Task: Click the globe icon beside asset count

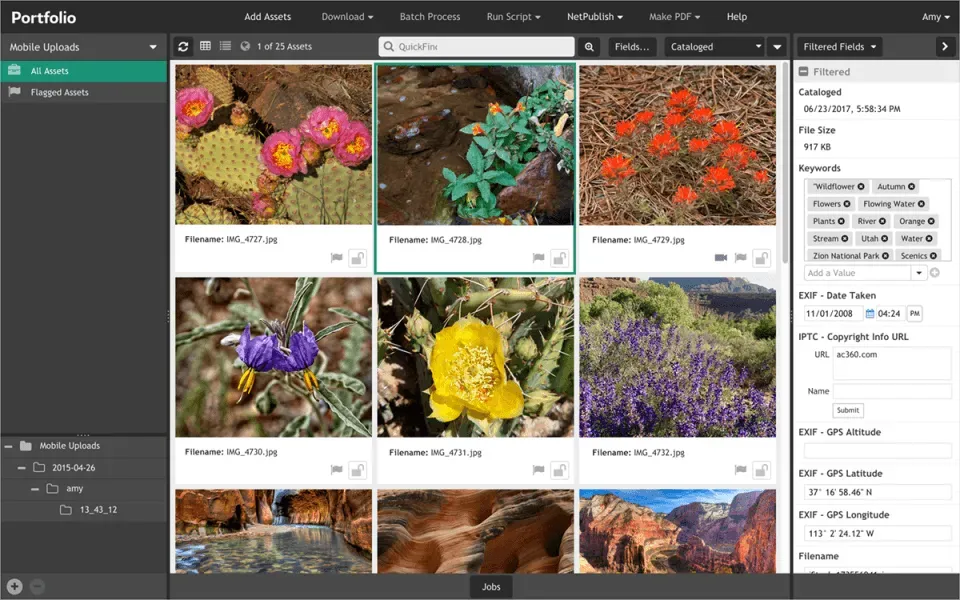Action: [245, 46]
